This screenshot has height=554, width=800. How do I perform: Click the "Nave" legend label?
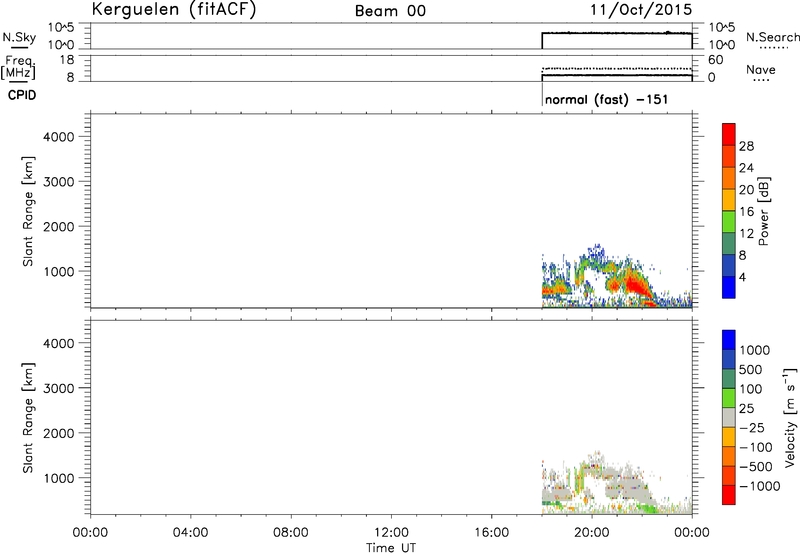[761, 70]
